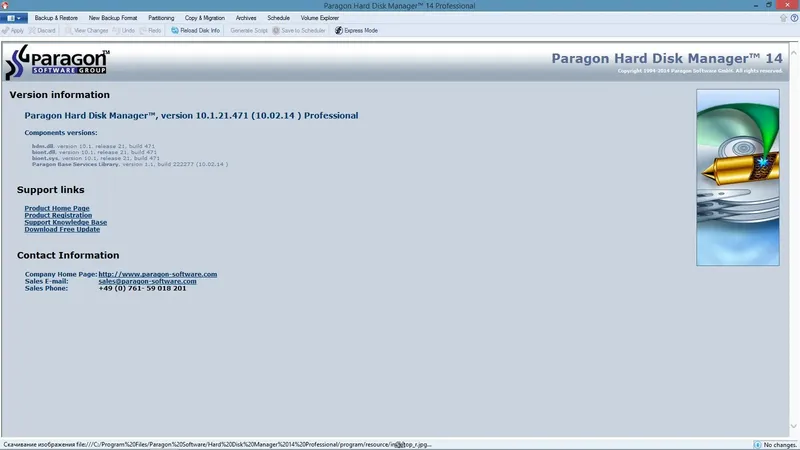Viewport: 800px width, 450px height.
Task: Click the Contact Information heading
Action: 68,256
